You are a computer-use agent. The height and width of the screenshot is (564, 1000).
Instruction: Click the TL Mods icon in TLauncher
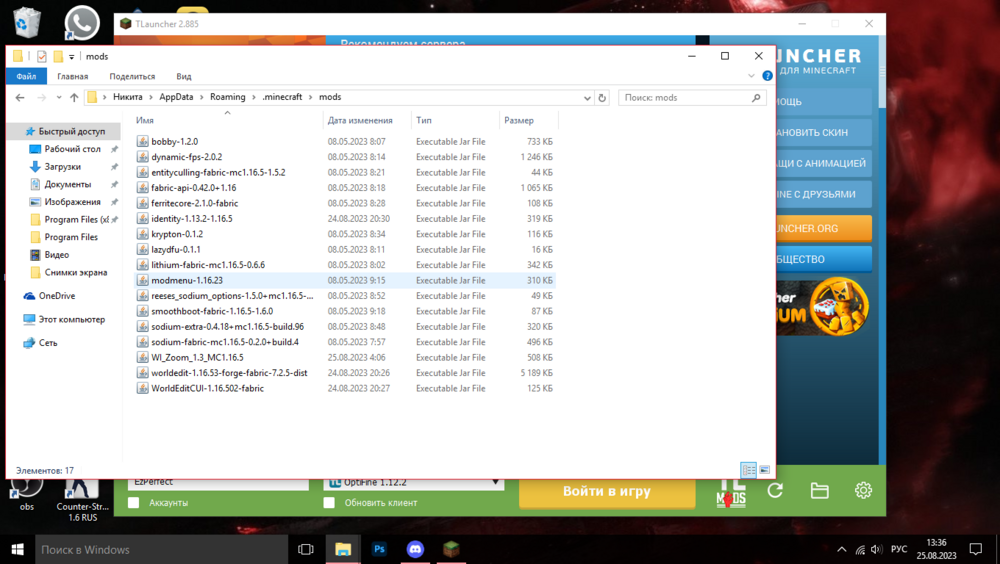coord(731,494)
